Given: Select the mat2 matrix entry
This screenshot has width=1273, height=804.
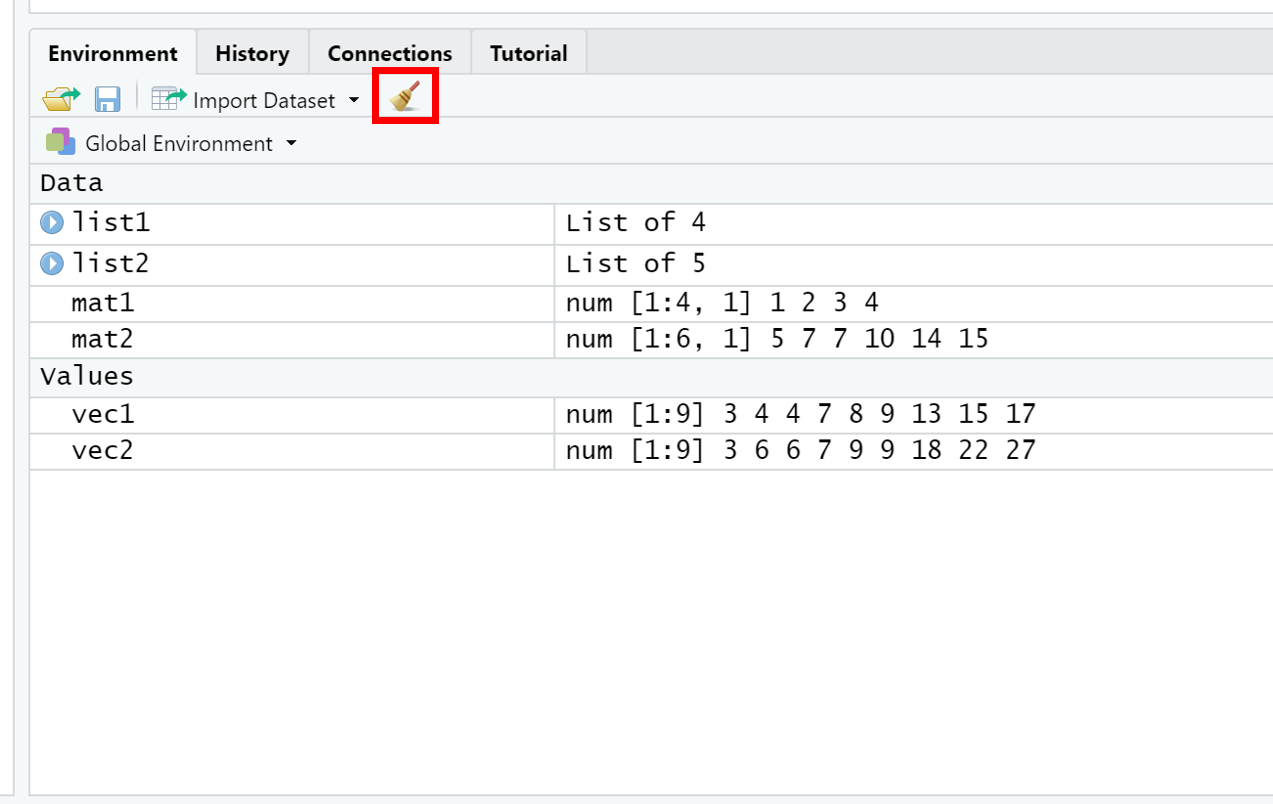Looking at the screenshot, I should [x=651, y=340].
